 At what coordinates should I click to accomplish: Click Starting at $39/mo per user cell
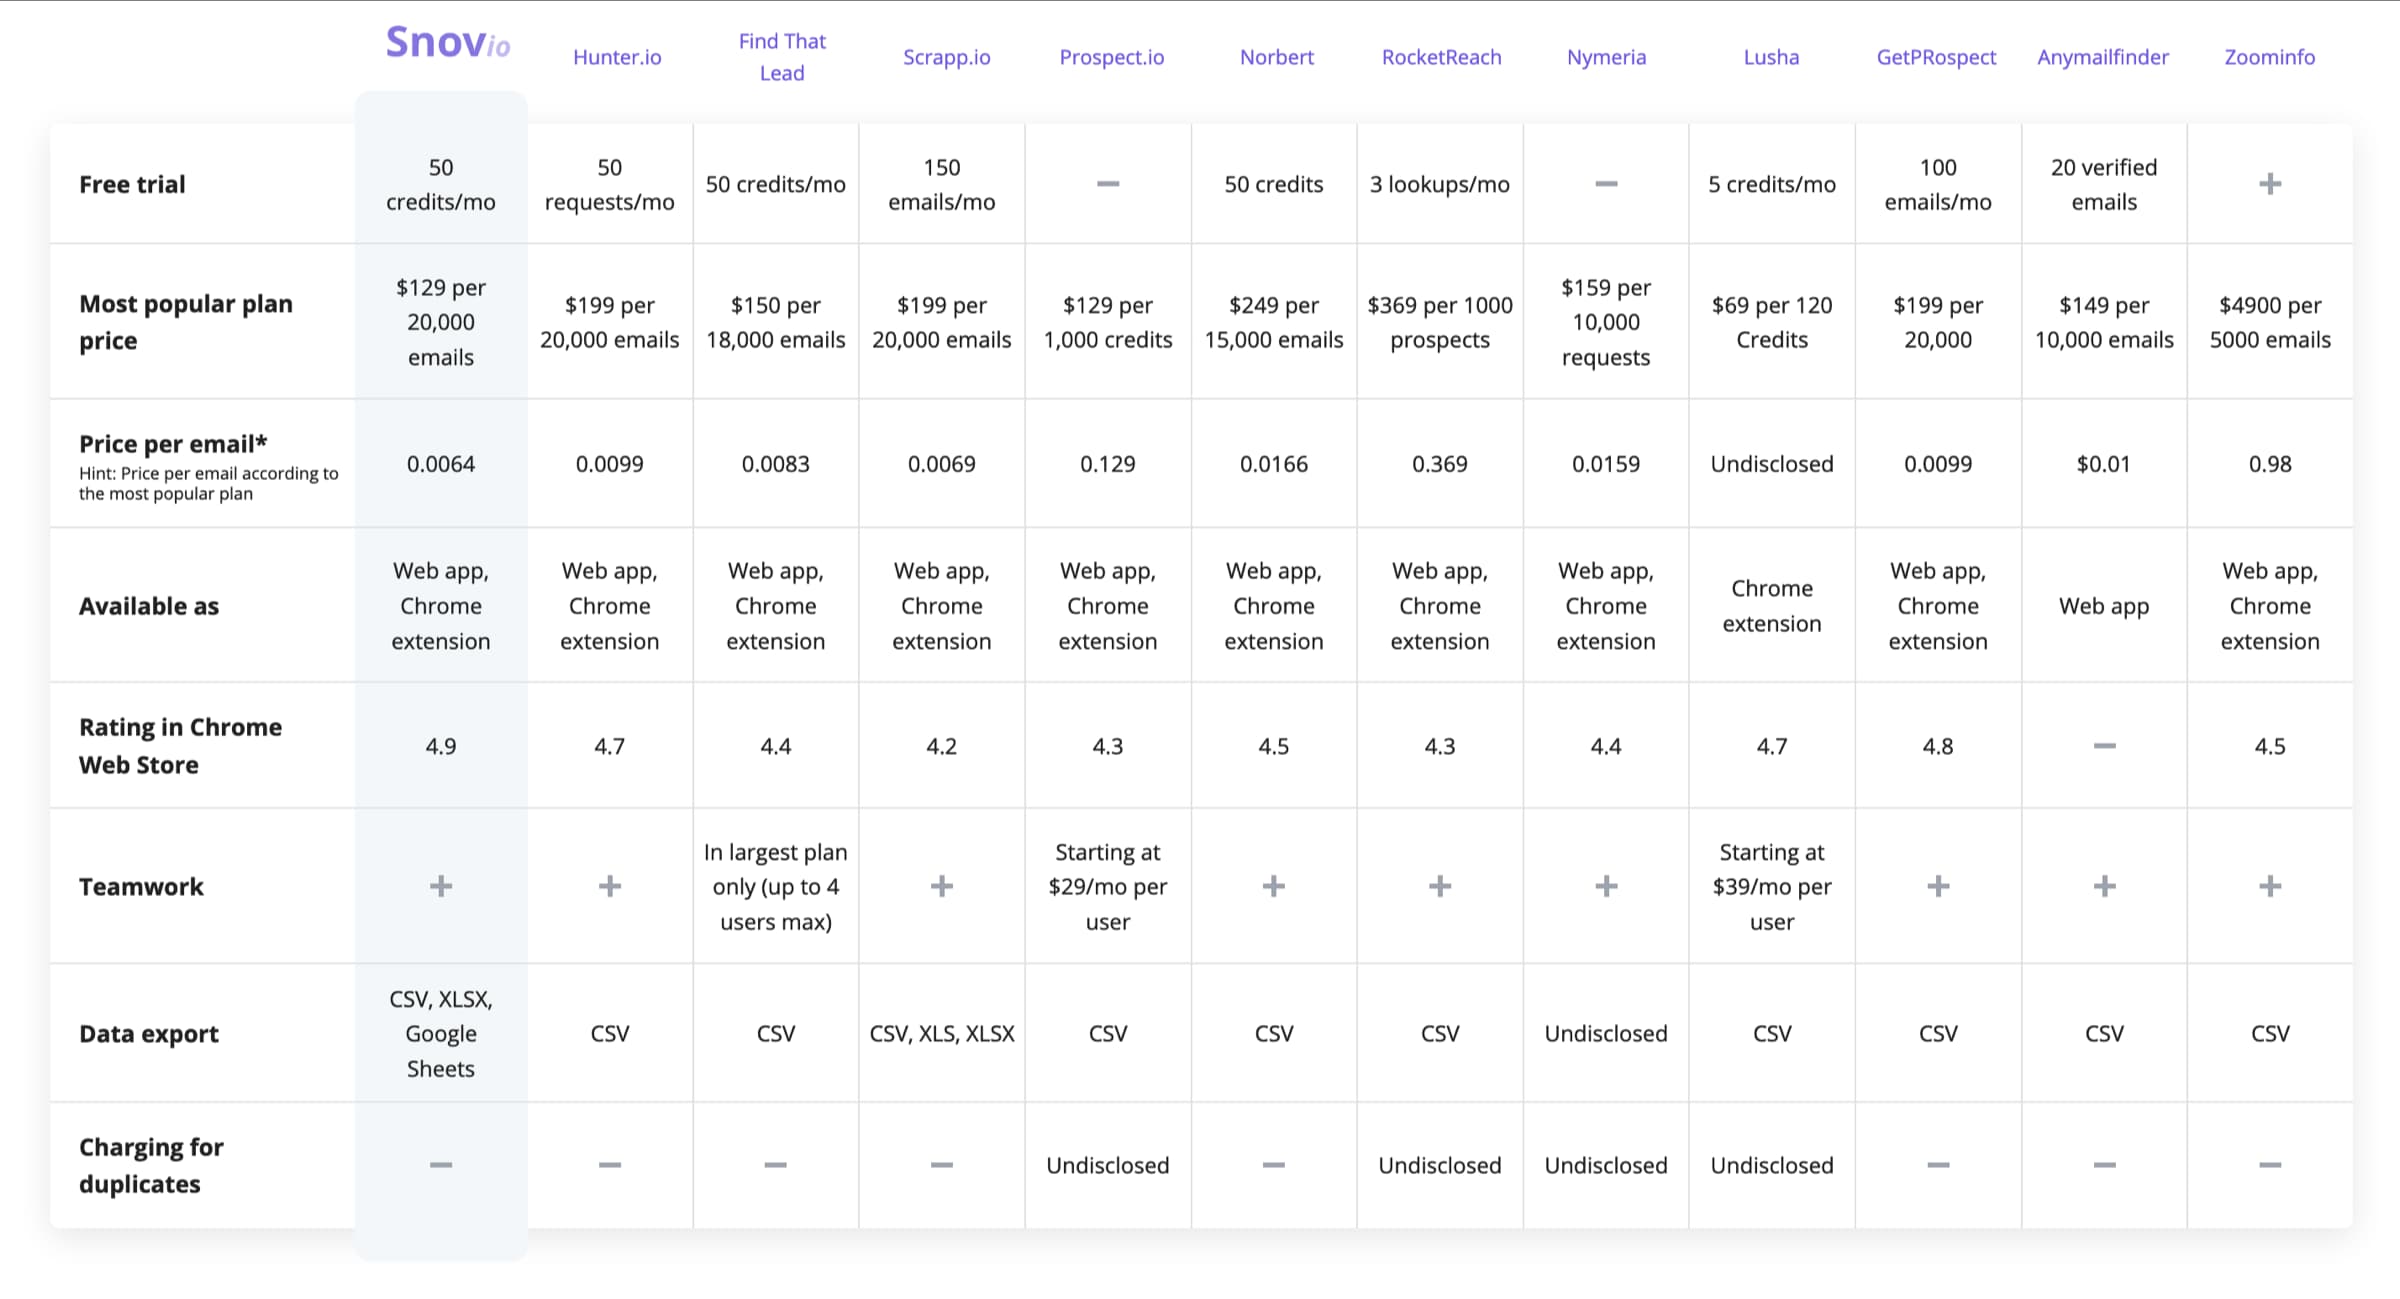1772,886
